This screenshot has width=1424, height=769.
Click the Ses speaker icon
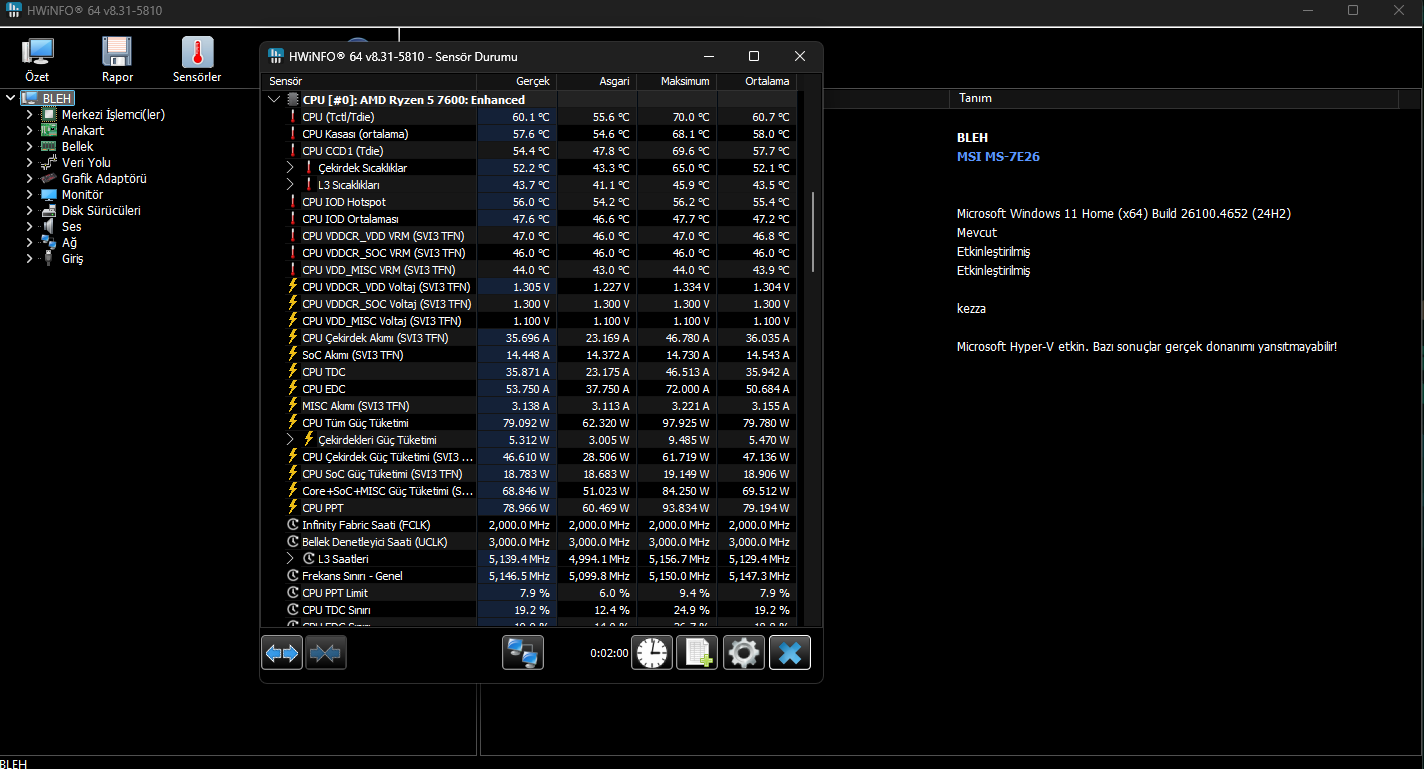click(x=48, y=226)
